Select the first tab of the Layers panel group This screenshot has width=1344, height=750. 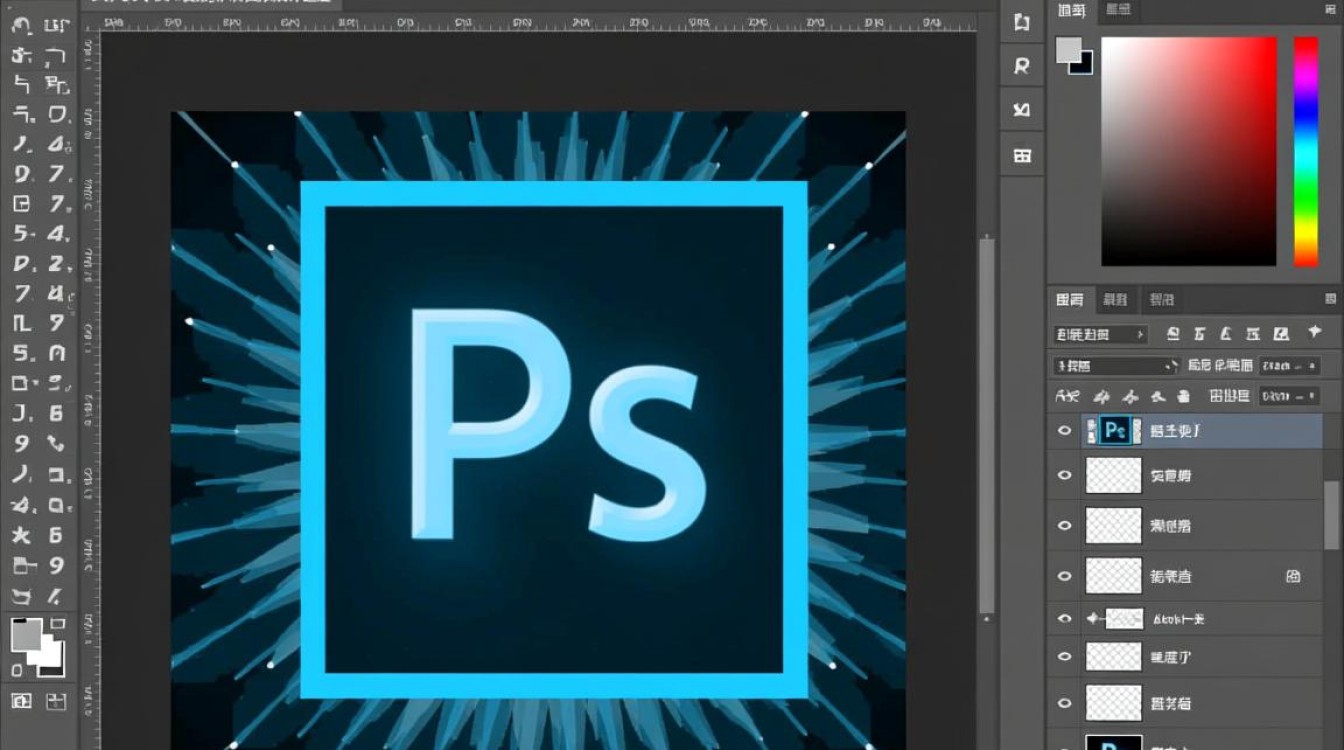point(1070,299)
